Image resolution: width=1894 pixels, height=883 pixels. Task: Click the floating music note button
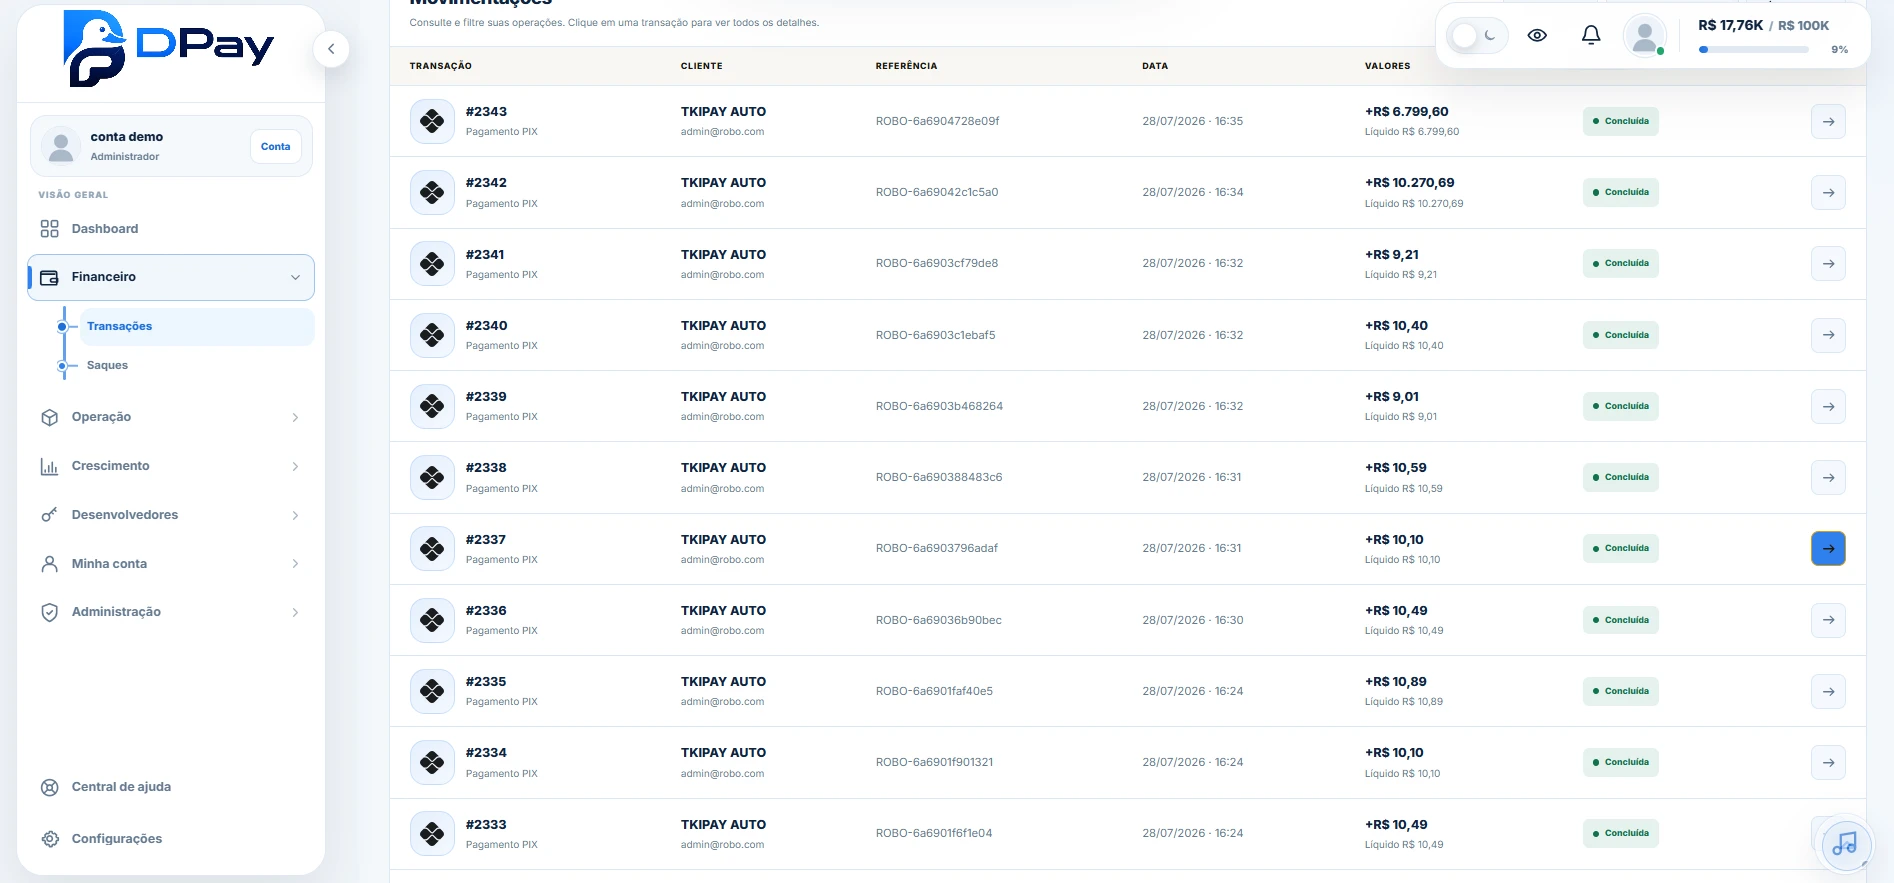click(1845, 845)
